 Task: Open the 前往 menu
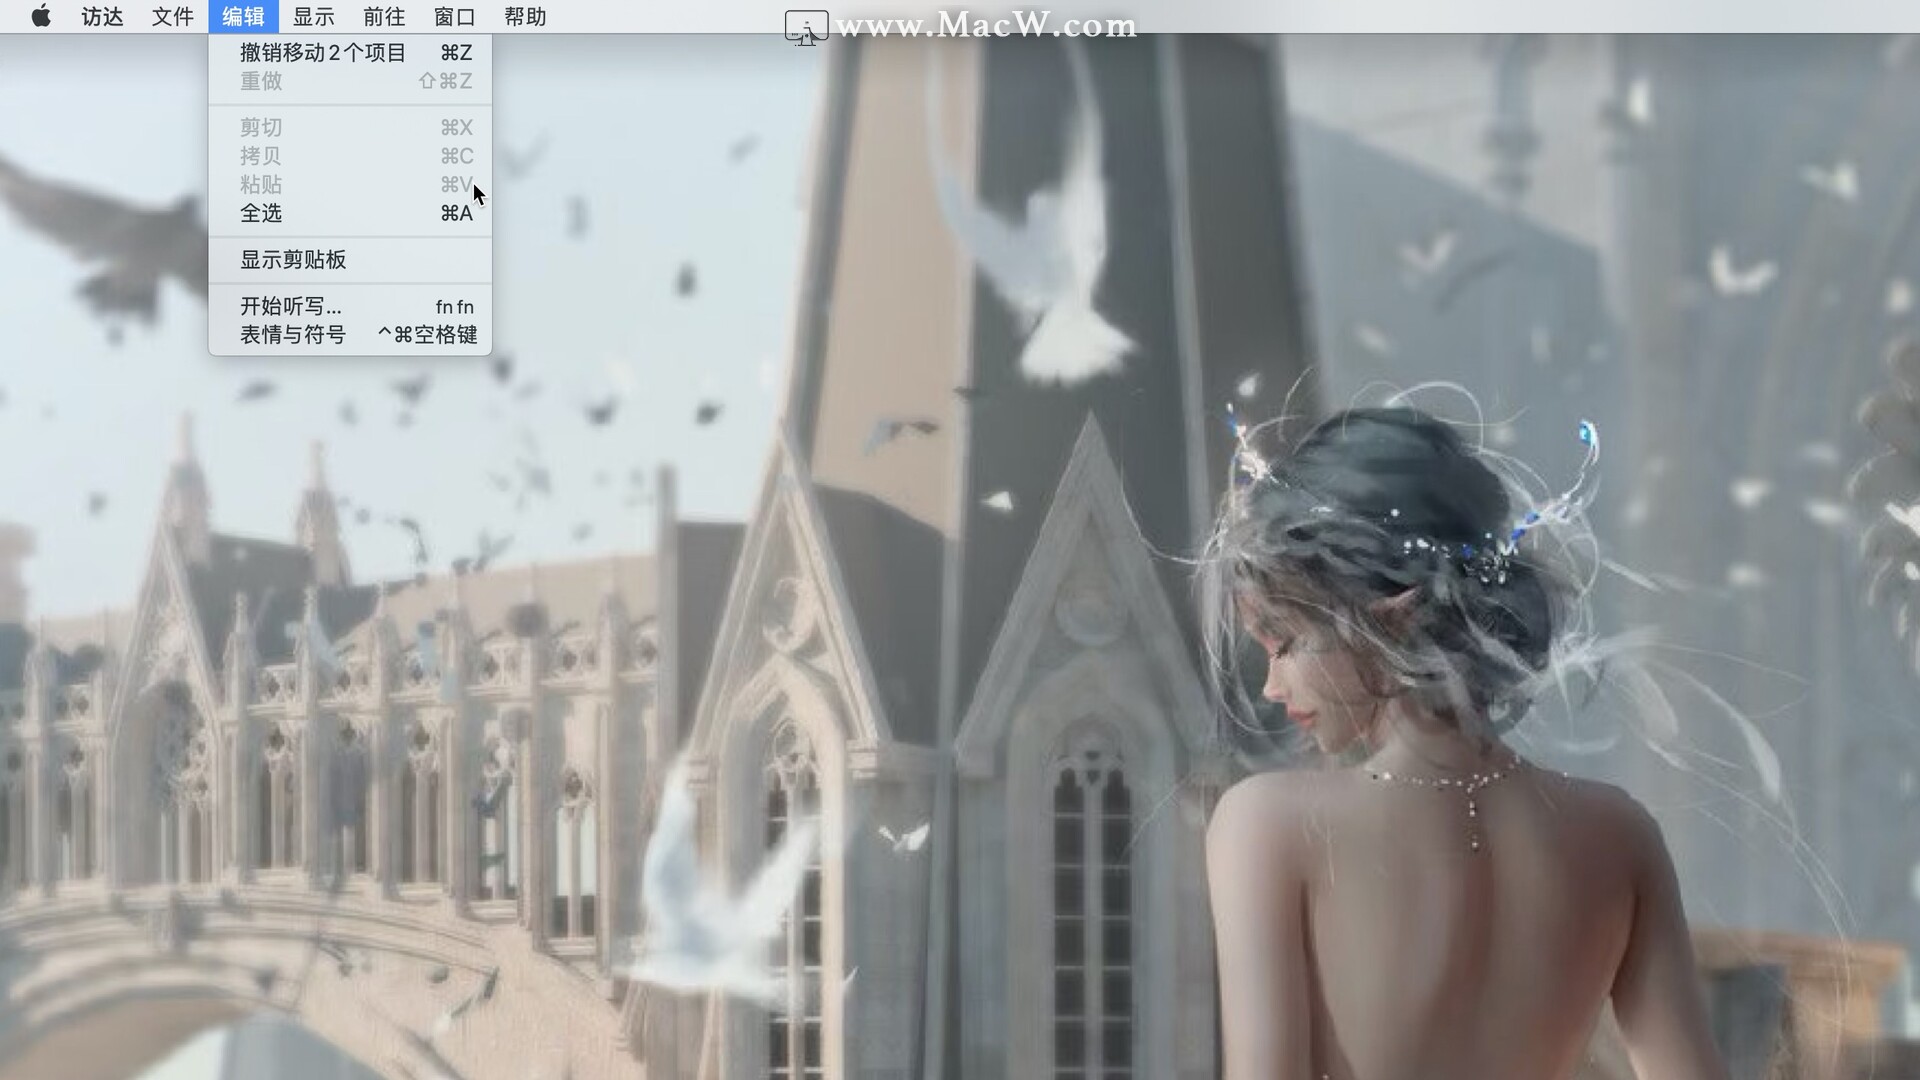tap(384, 17)
